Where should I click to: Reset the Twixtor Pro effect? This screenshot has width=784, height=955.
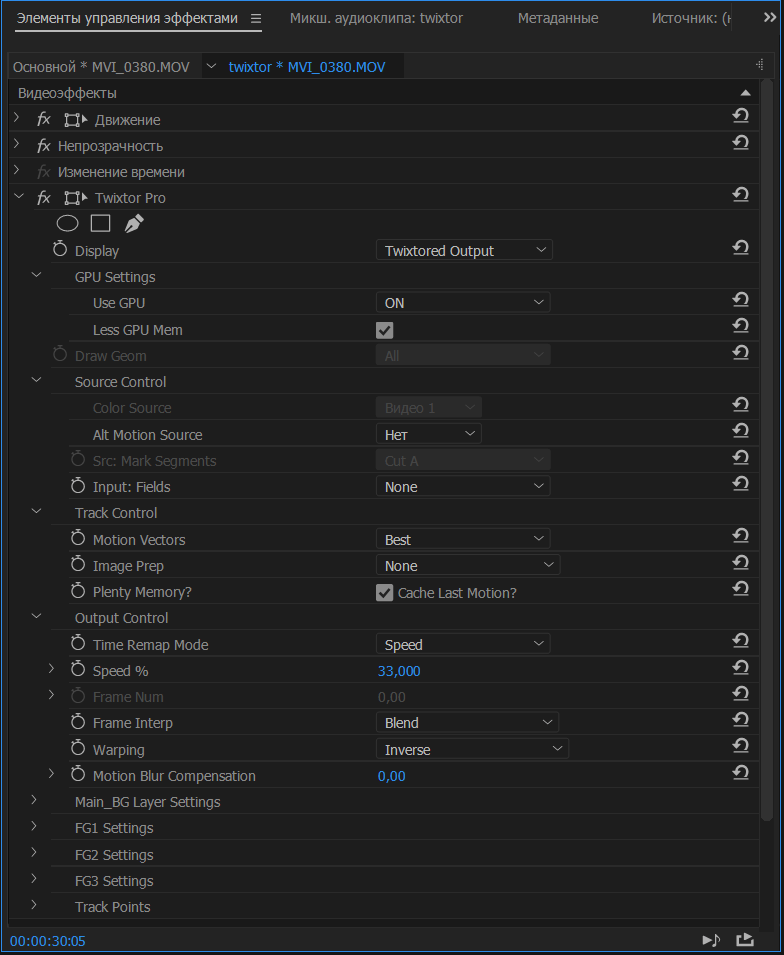pyautogui.click(x=741, y=195)
